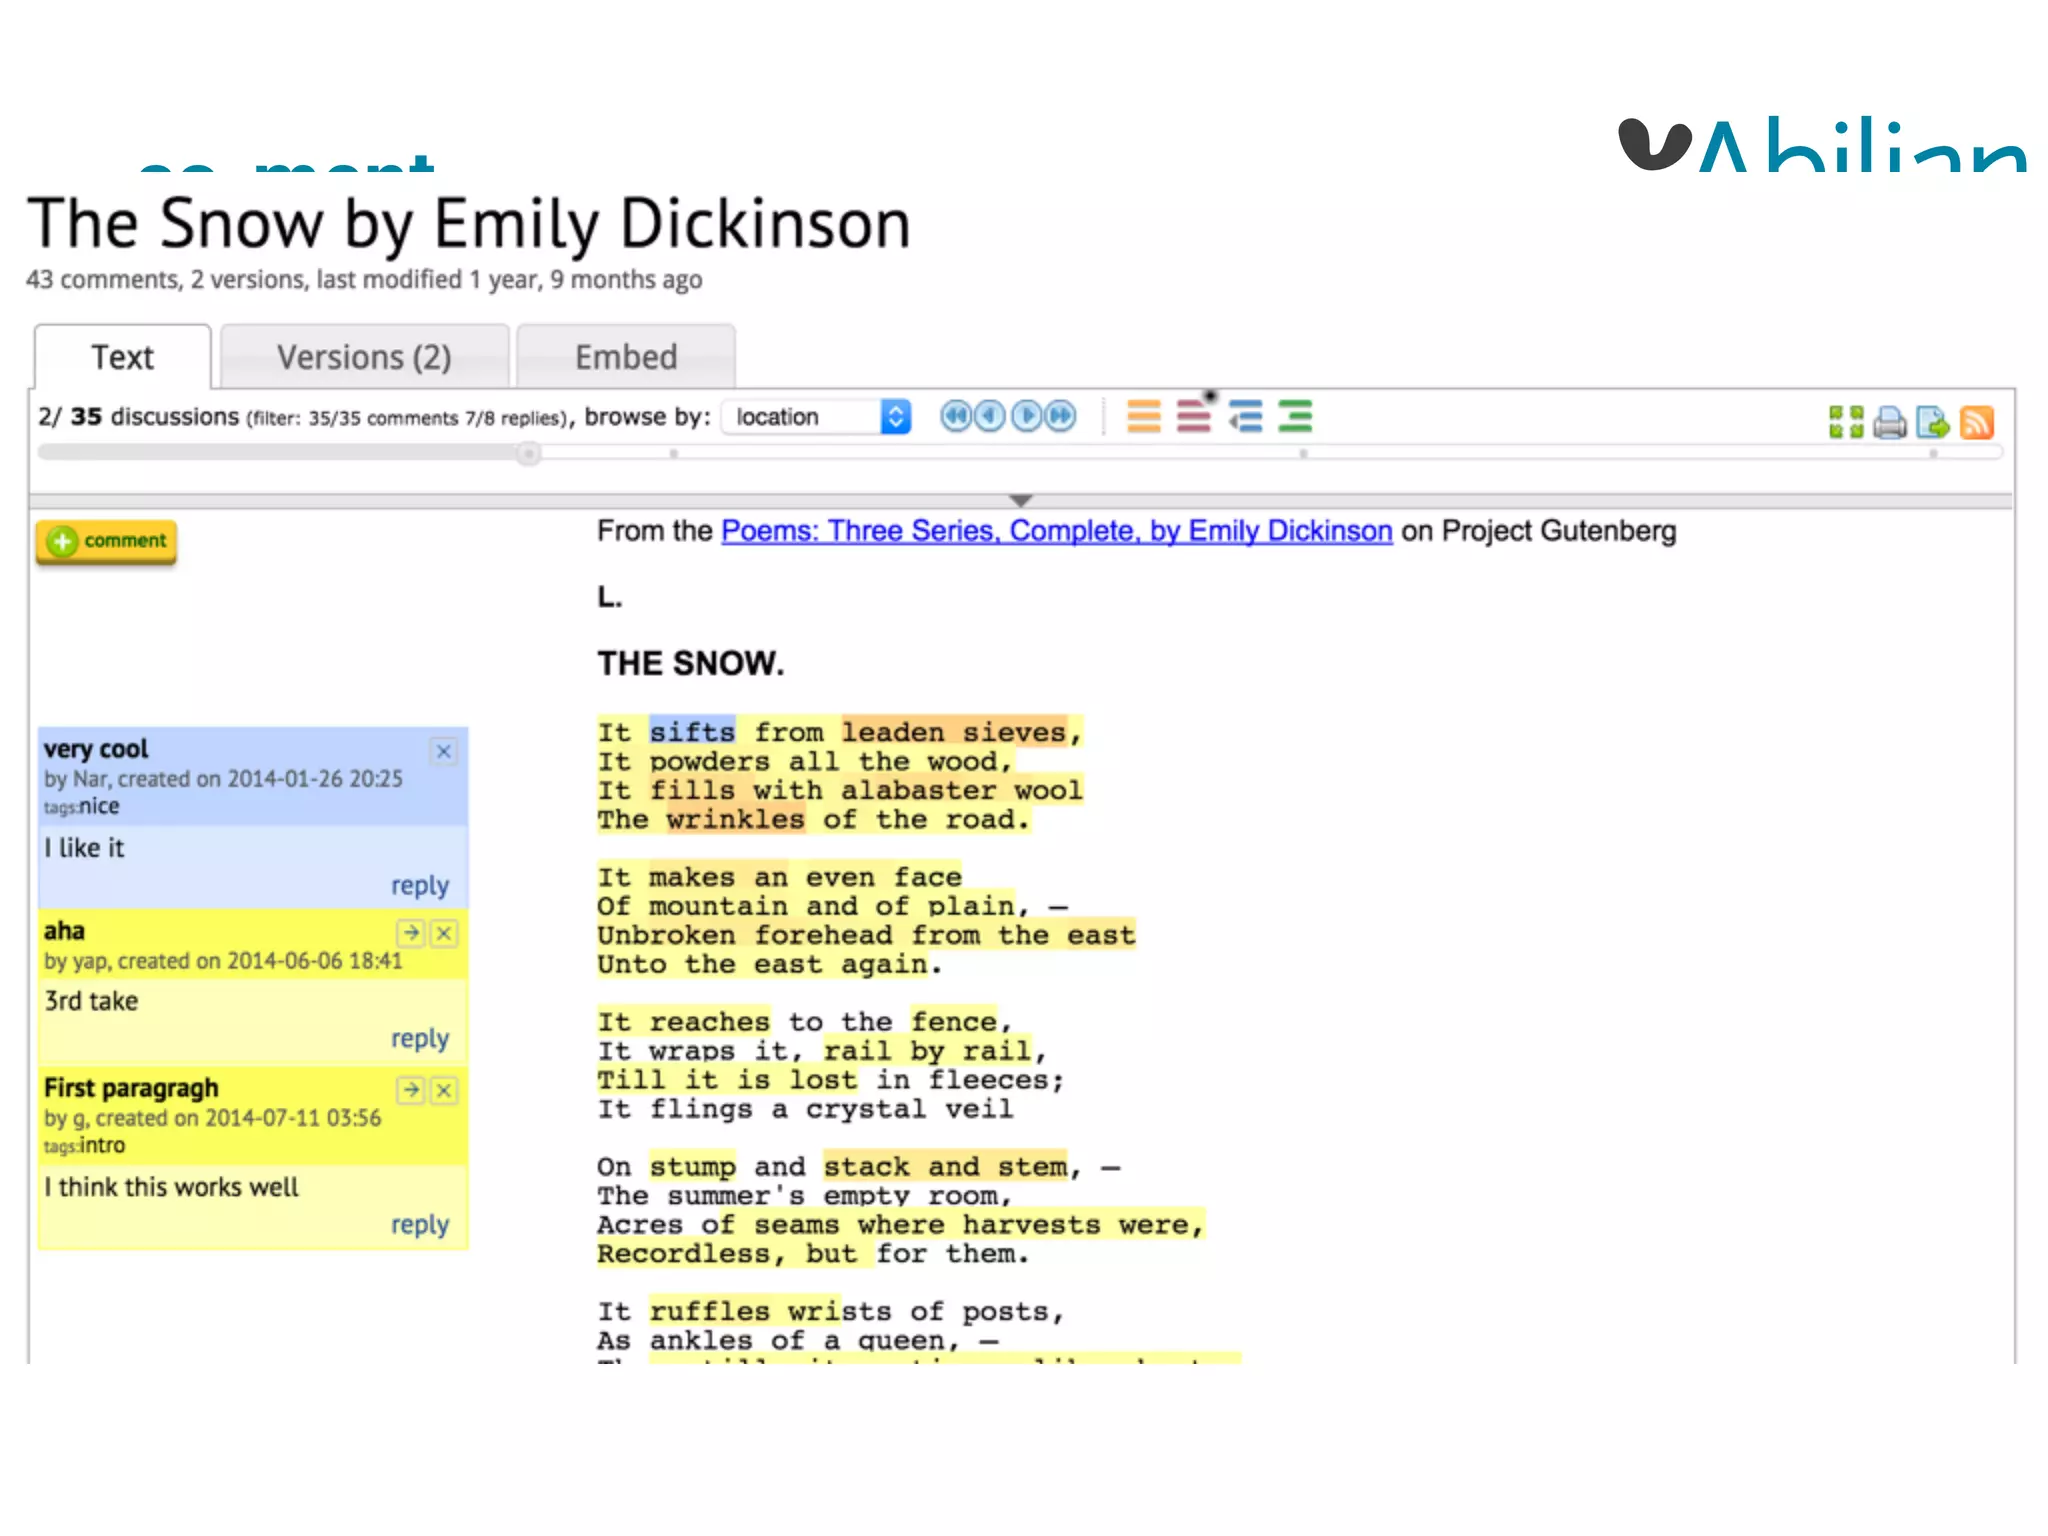The width and height of the screenshot is (2048, 1536).
Task: Toggle fullscreen with green arrows icon
Action: (1845, 422)
